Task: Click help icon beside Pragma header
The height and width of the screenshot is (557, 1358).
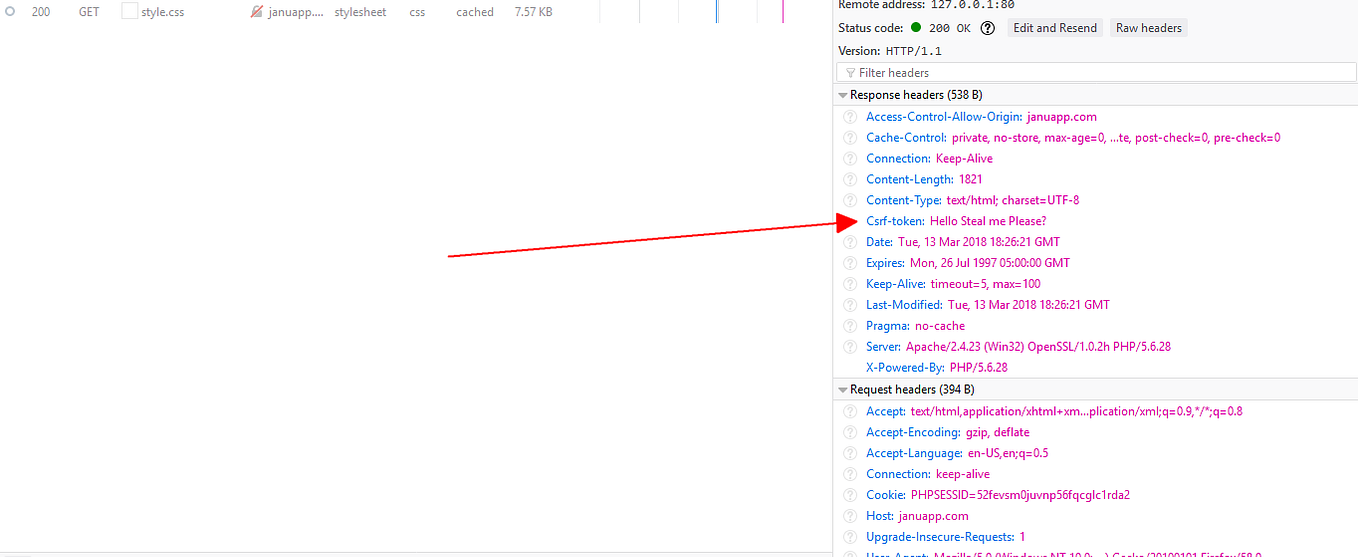Action: coord(850,326)
